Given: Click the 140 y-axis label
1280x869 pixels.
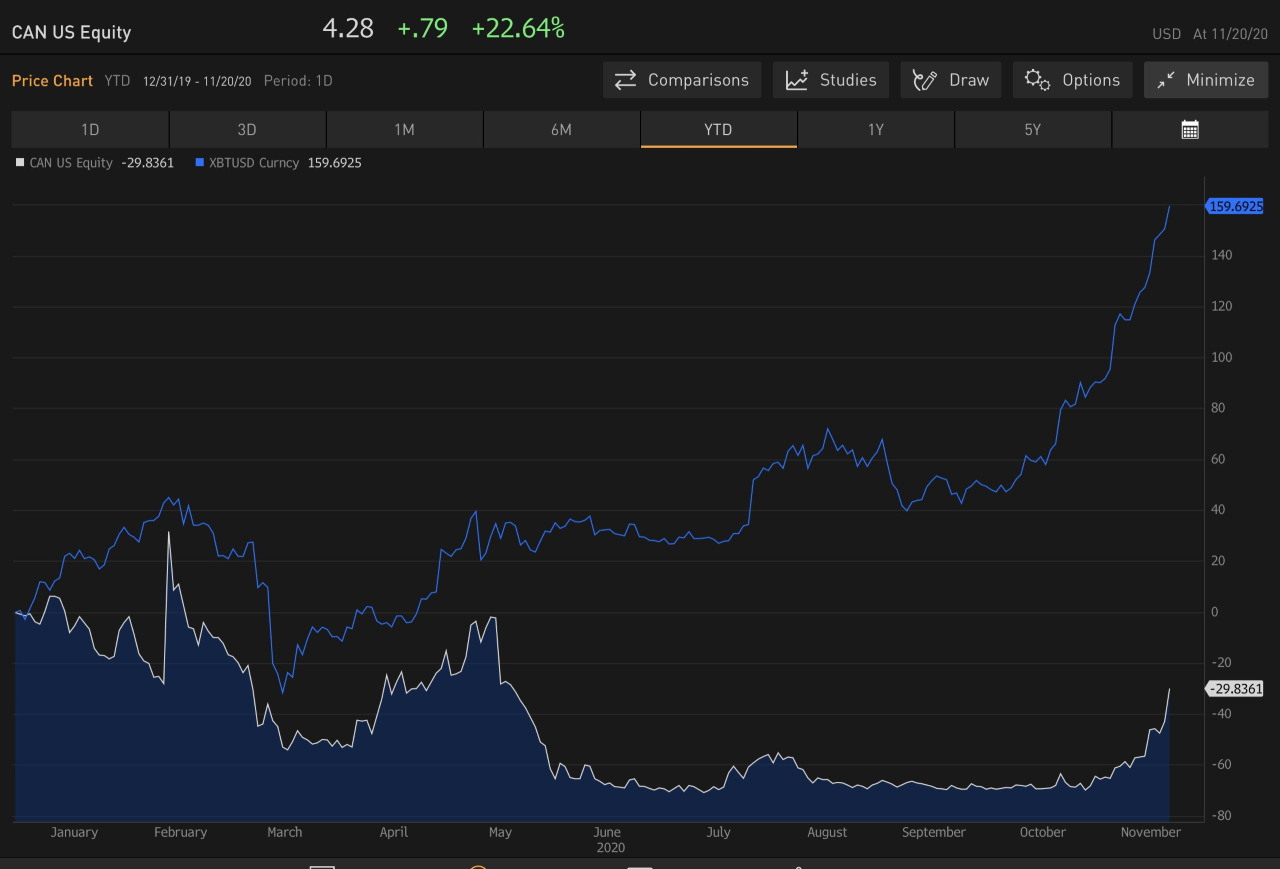Looking at the screenshot, I should tap(1222, 256).
